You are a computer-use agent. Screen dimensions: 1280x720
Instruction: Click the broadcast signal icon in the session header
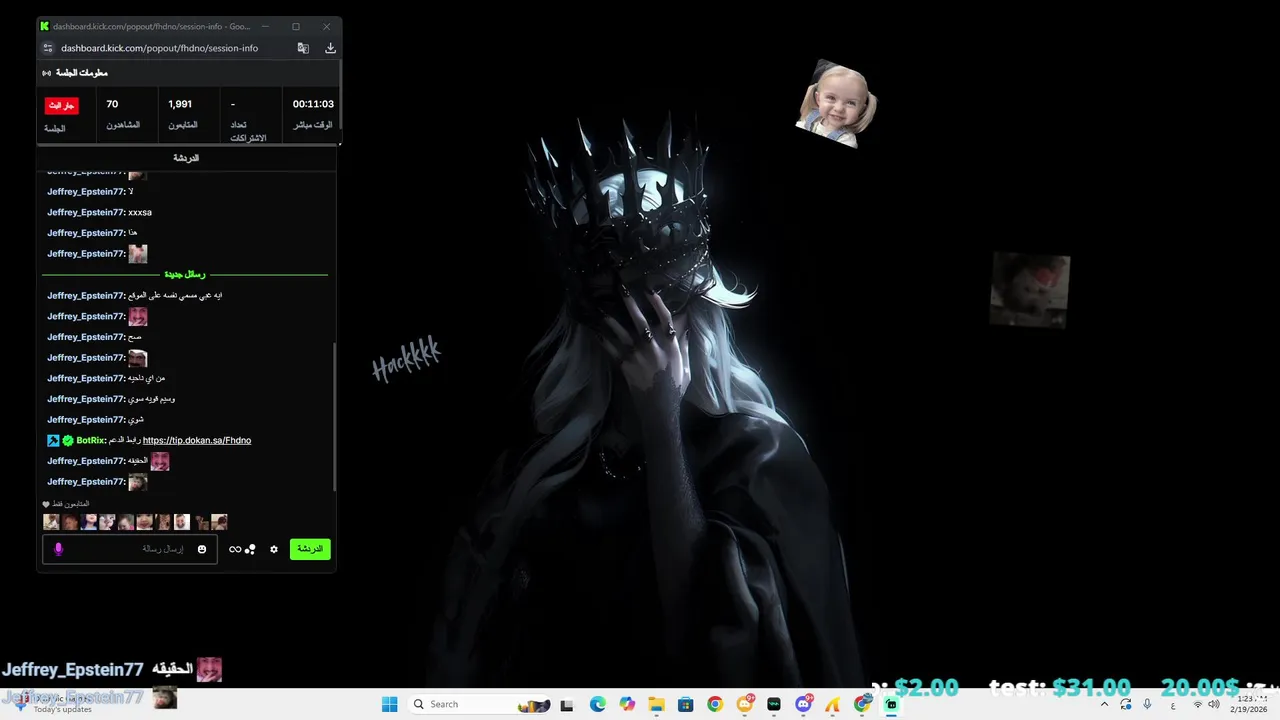[x=47, y=73]
